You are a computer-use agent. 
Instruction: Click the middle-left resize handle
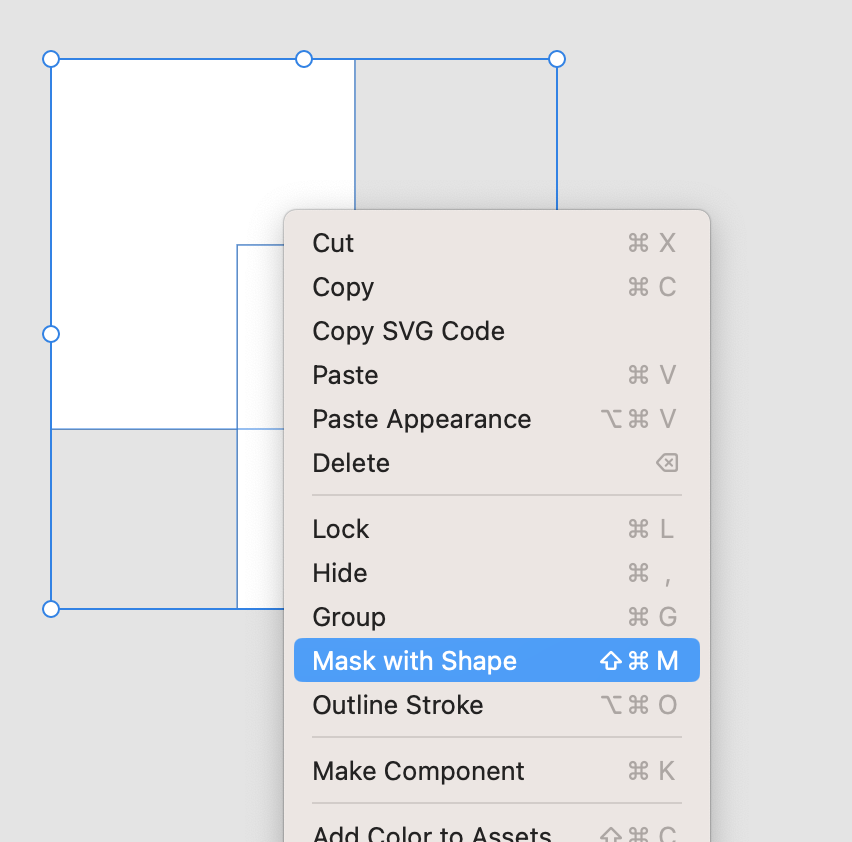51,334
